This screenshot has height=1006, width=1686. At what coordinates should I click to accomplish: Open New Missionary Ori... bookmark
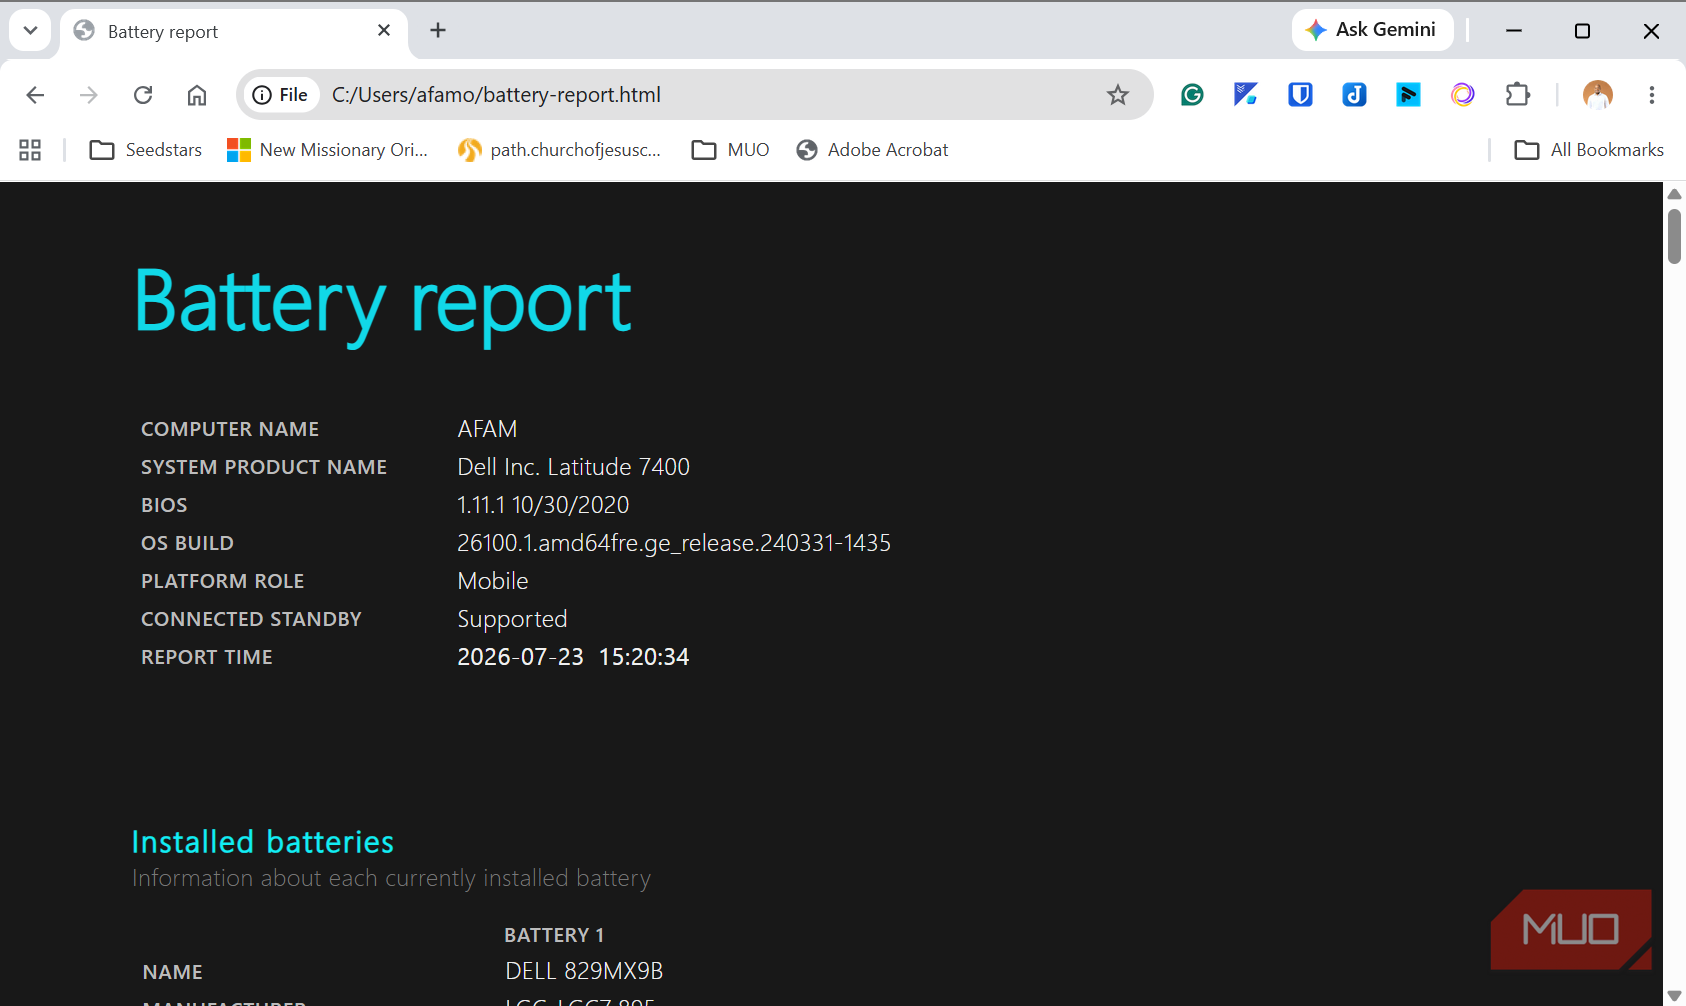tap(328, 150)
